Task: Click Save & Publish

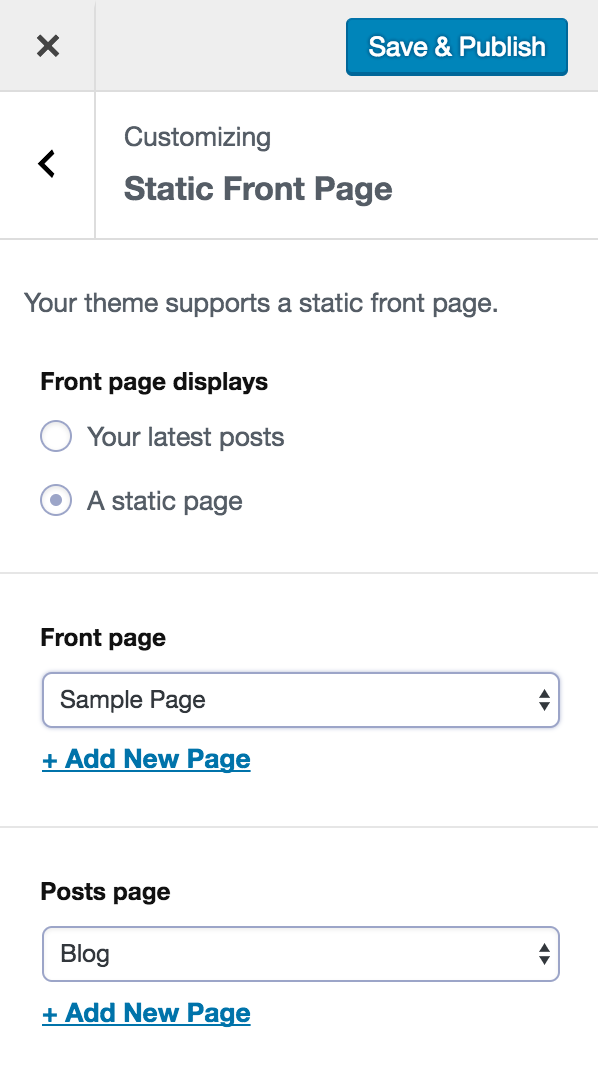Action: [456, 46]
